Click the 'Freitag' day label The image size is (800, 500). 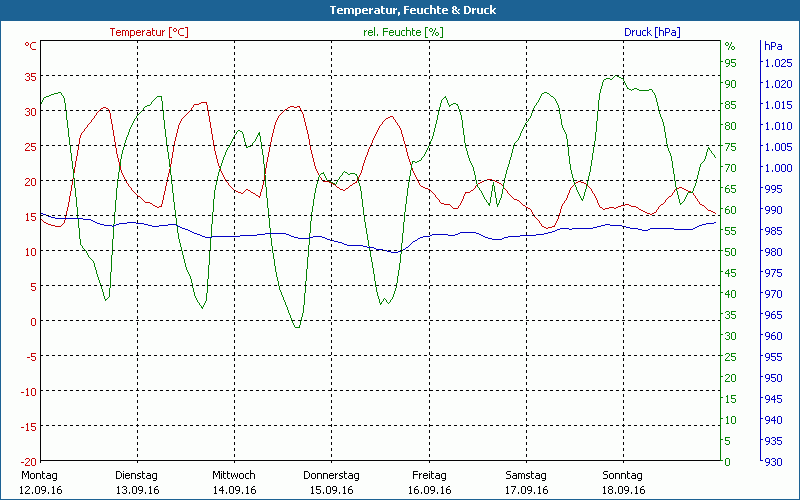pos(429,476)
